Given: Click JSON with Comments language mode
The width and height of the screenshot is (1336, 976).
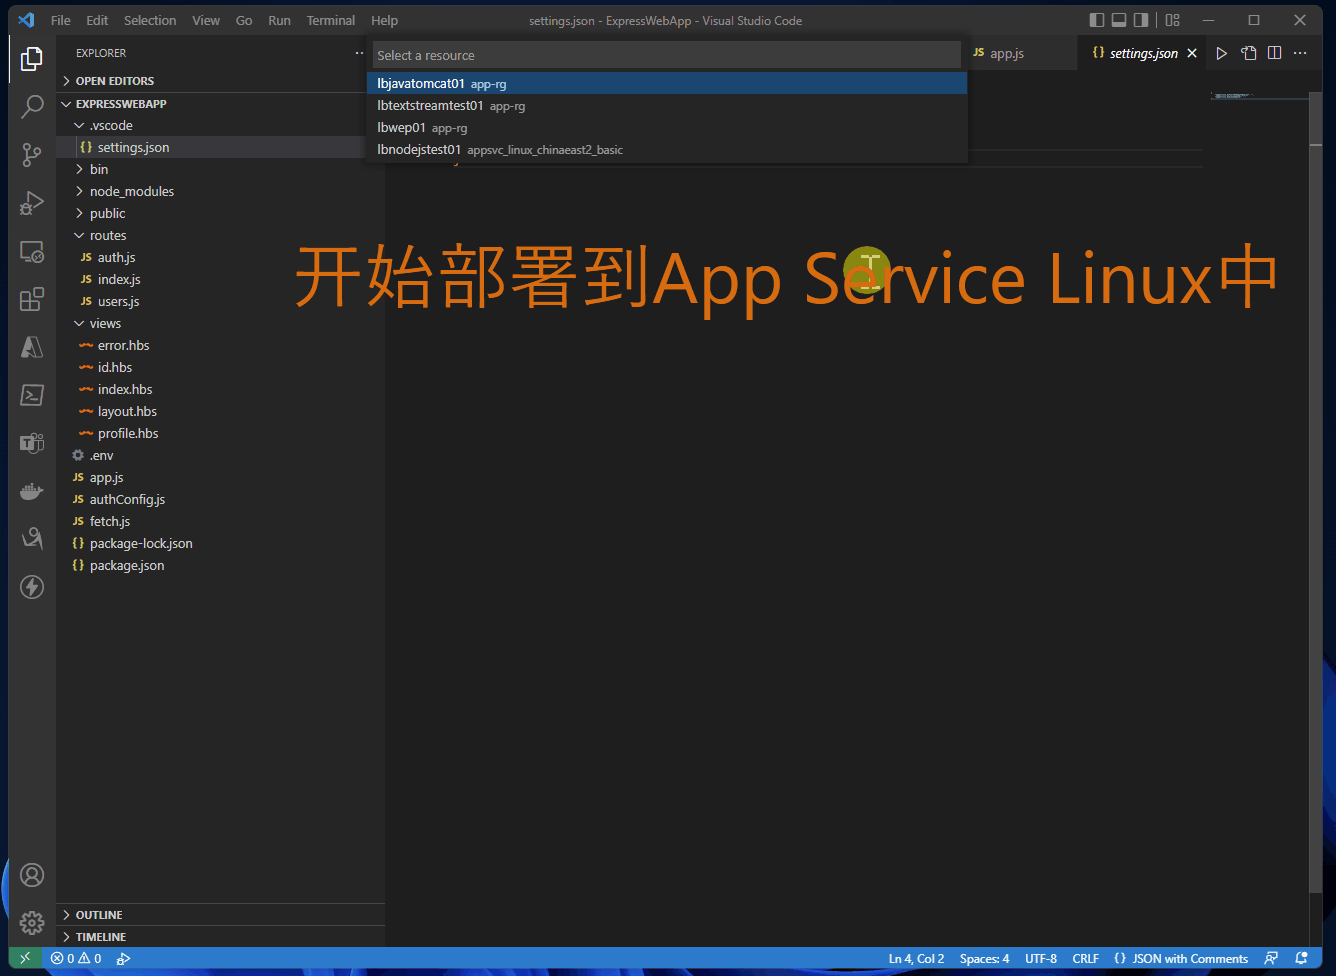Looking at the screenshot, I should (x=1189, y=959).
